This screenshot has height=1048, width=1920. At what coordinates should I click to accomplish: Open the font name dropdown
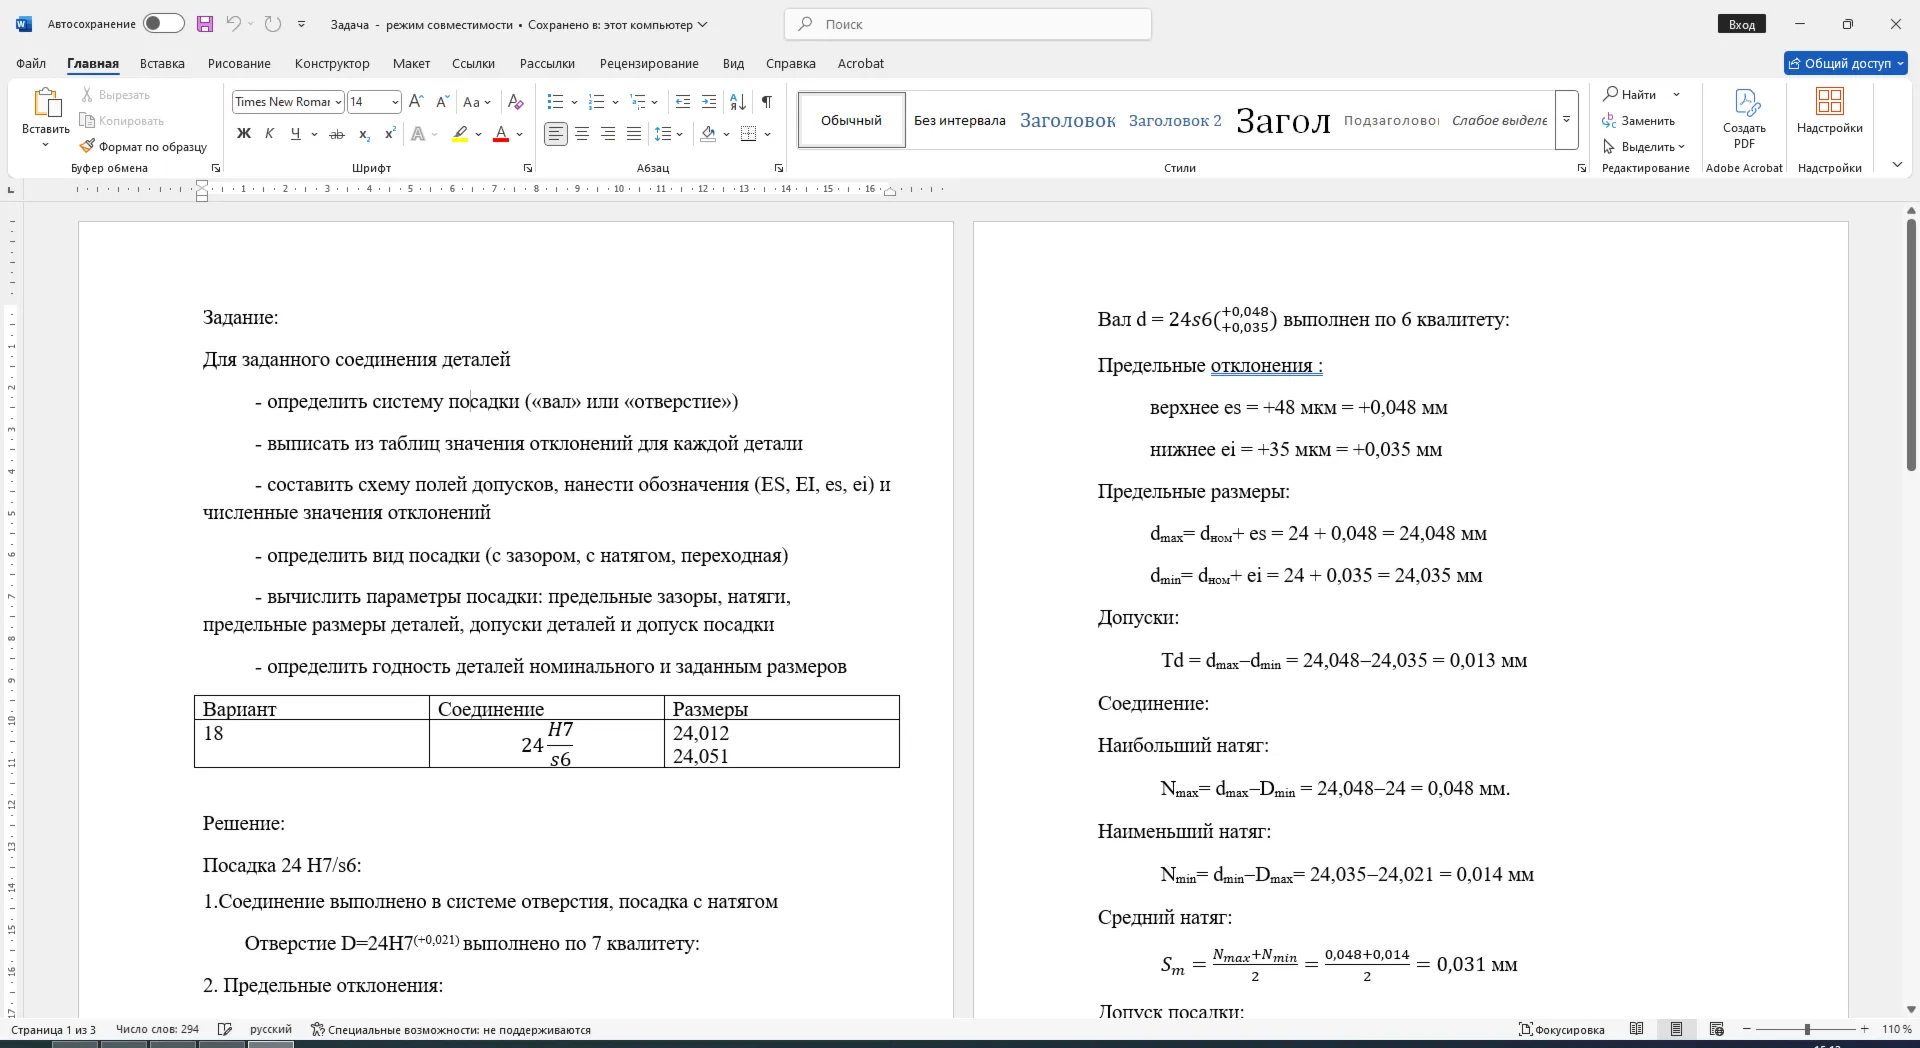[339, 102]
